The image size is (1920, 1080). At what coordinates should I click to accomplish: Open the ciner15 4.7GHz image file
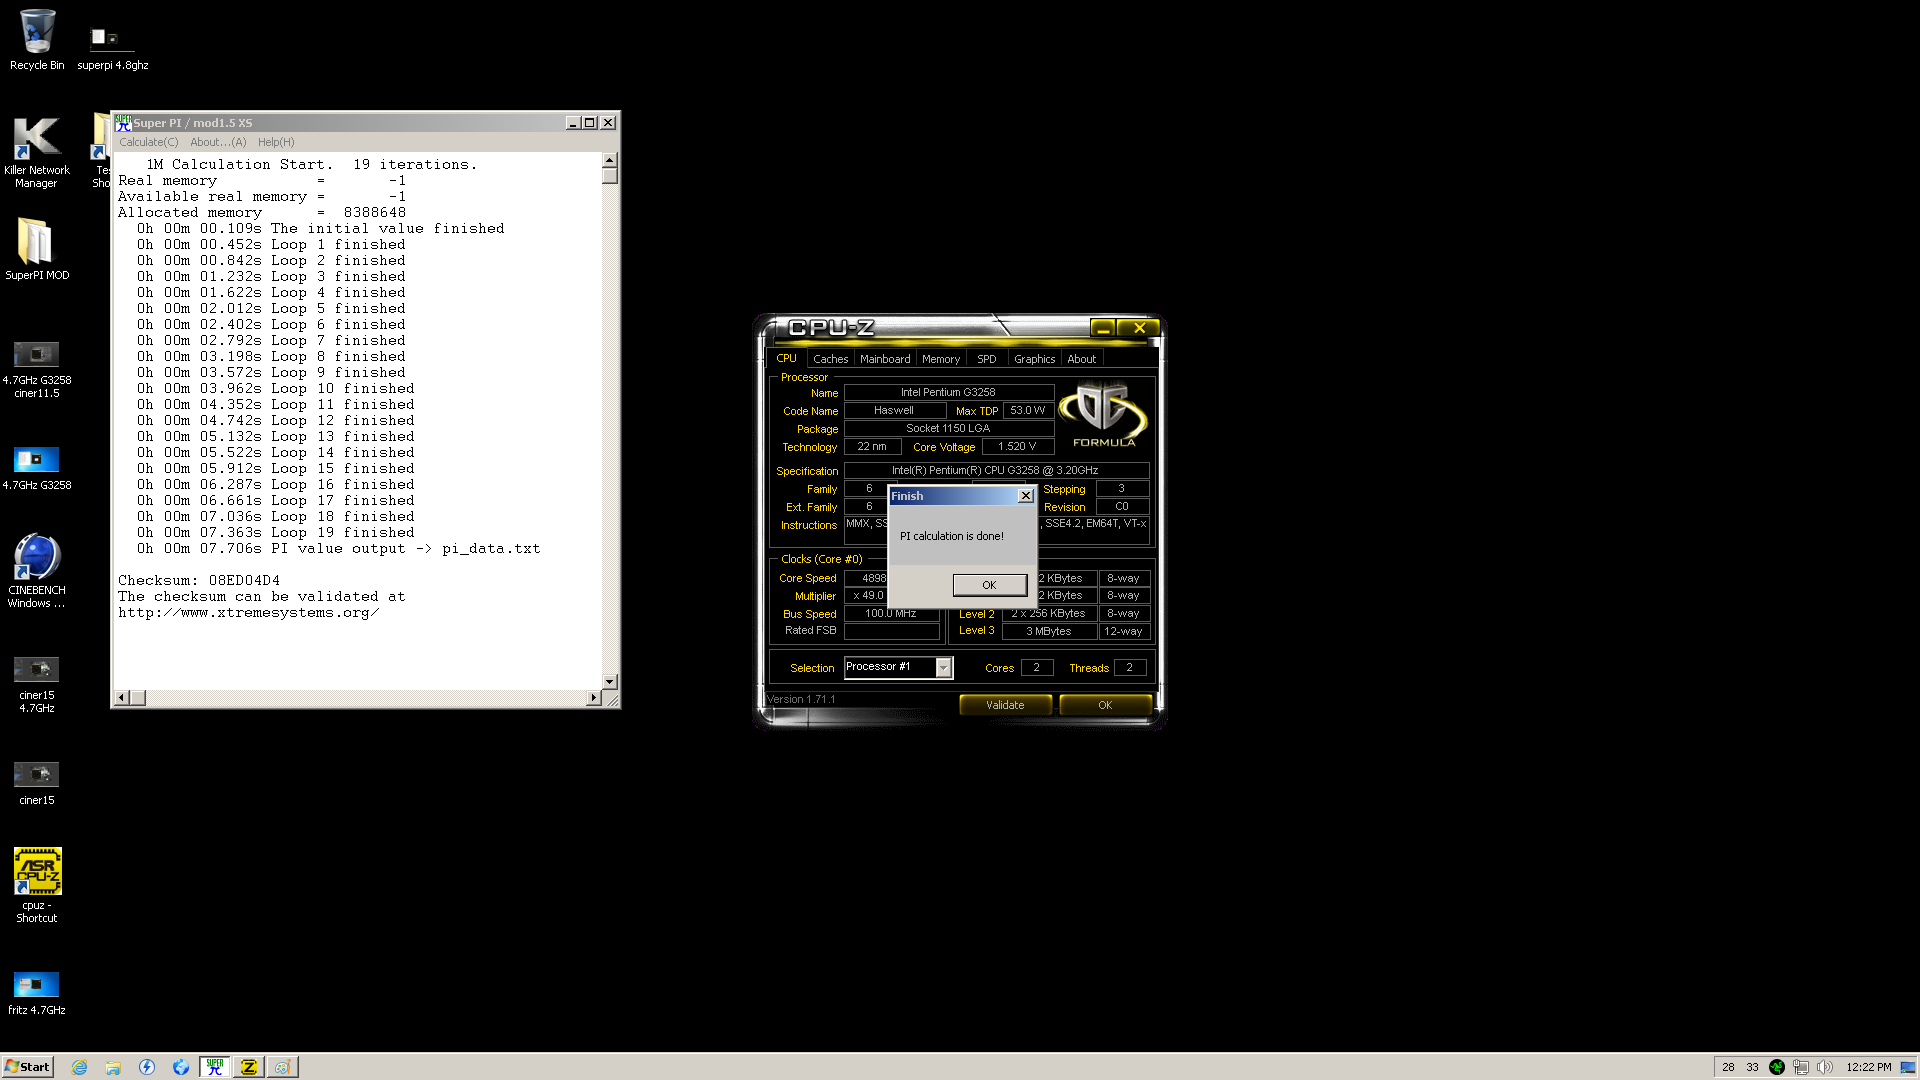point(37,684)
